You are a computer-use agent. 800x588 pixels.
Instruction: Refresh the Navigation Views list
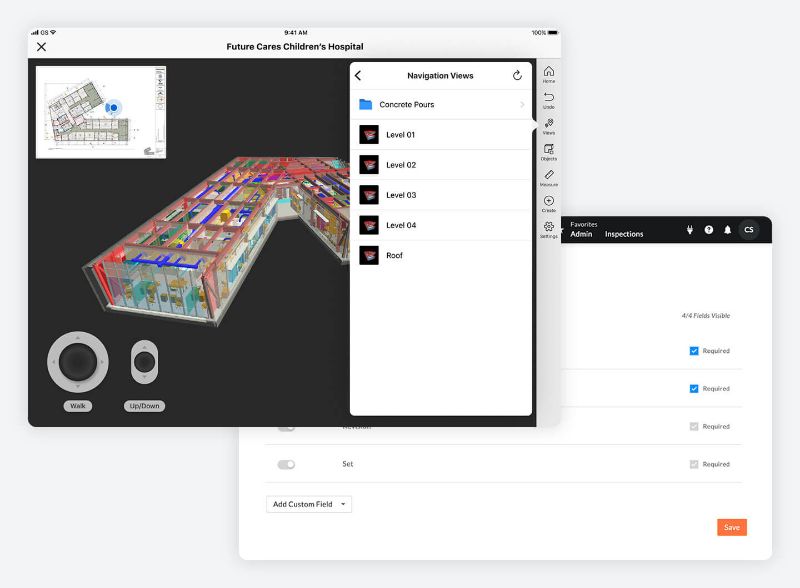click(516, 74)
